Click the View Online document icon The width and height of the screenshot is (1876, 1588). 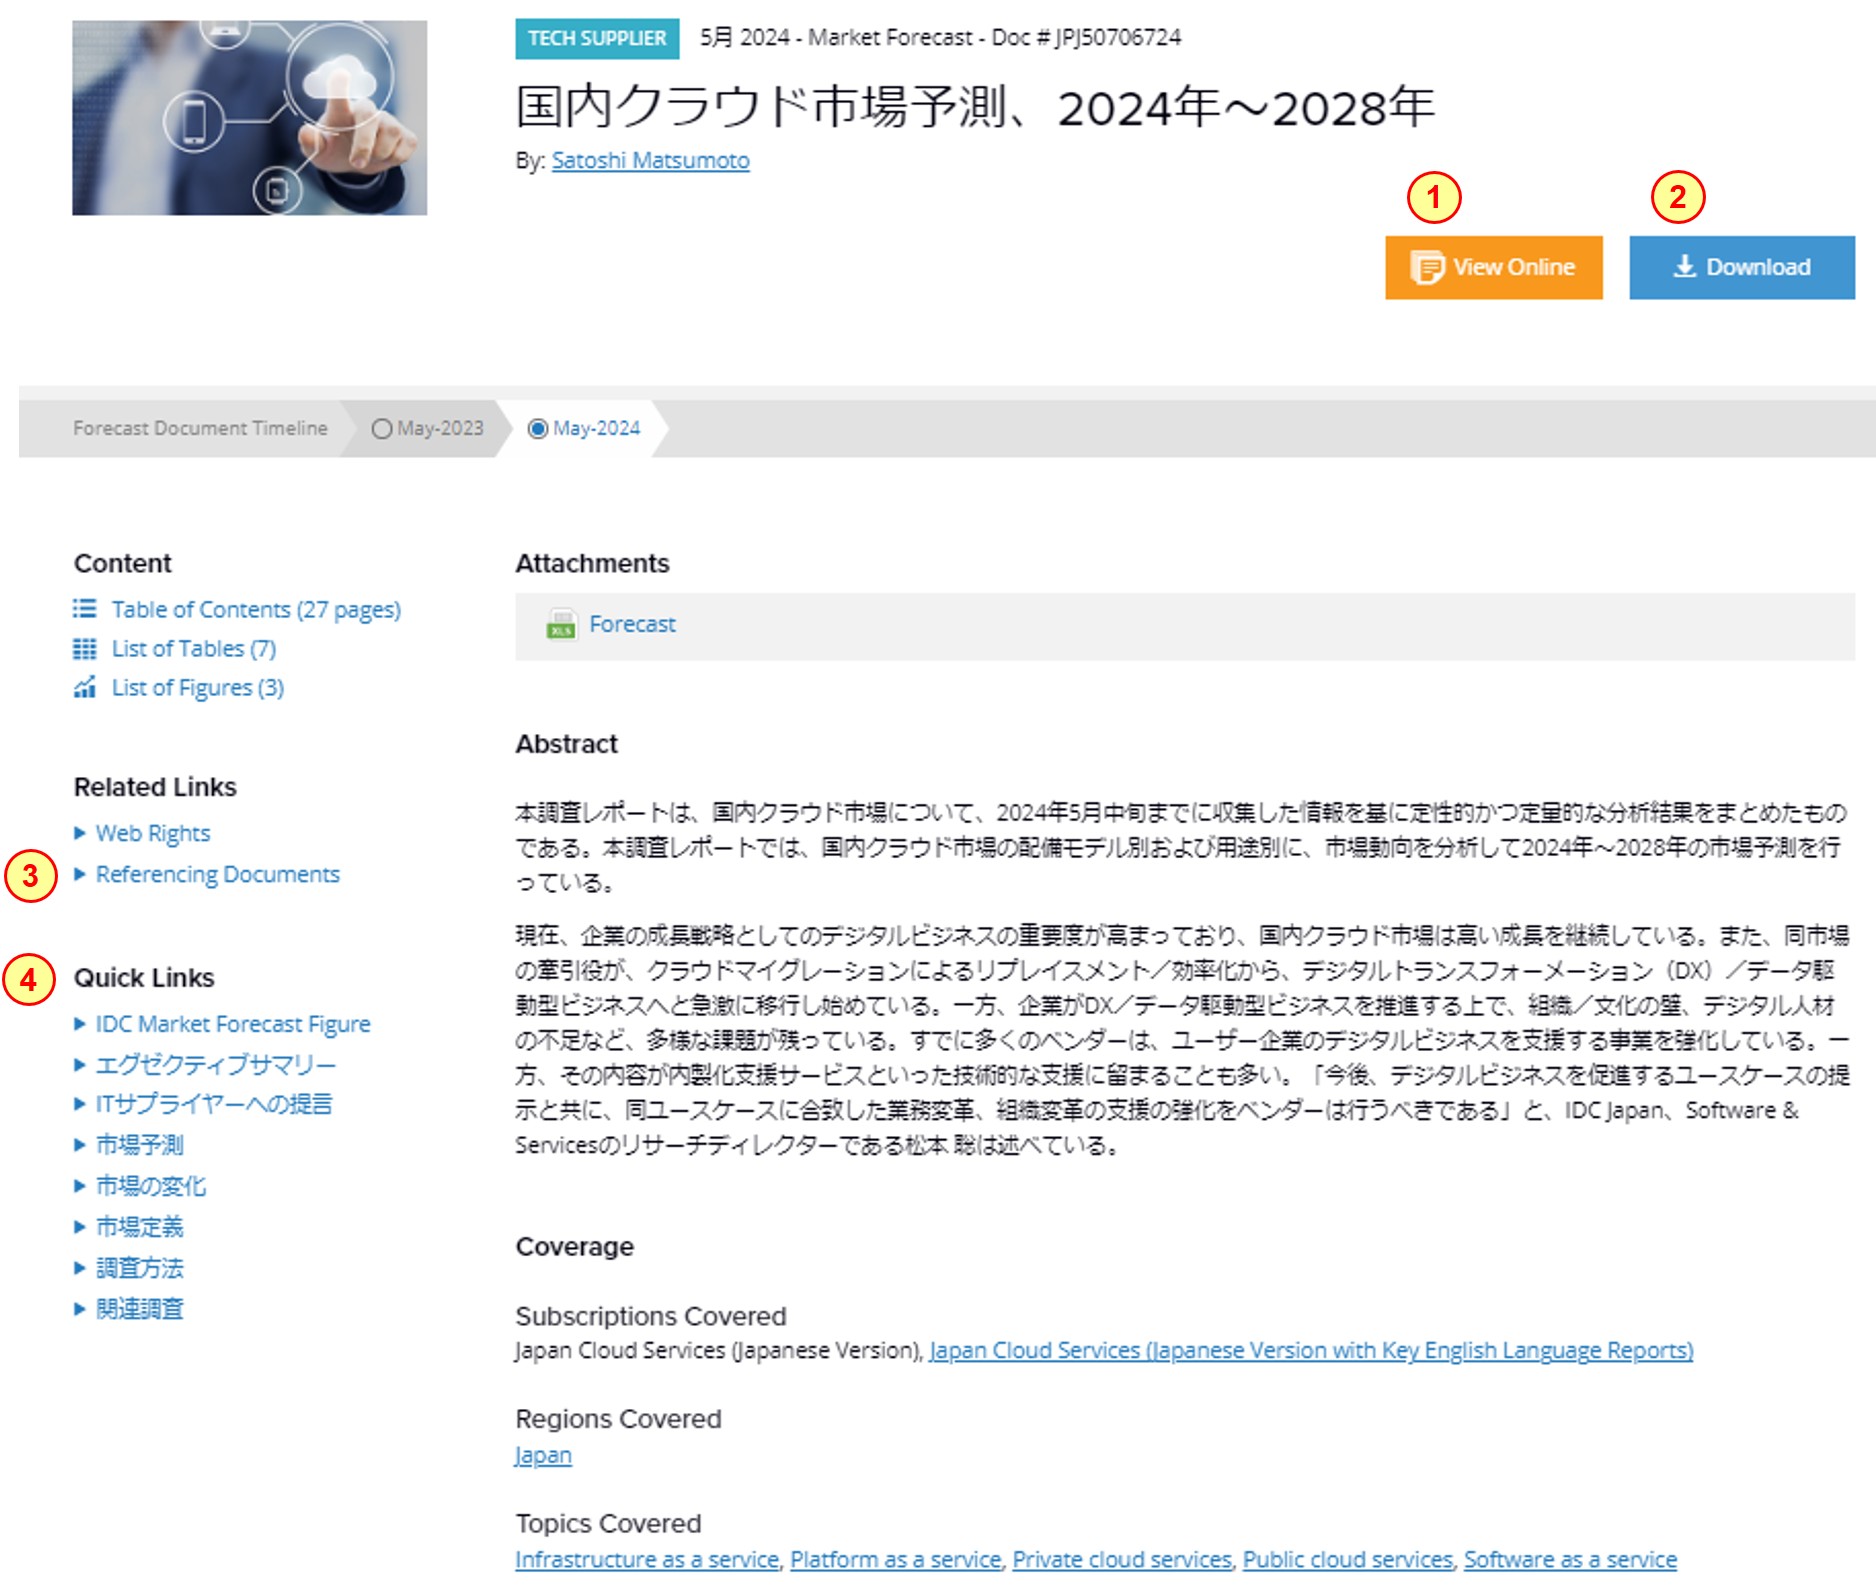click(x=1427, y=267)
